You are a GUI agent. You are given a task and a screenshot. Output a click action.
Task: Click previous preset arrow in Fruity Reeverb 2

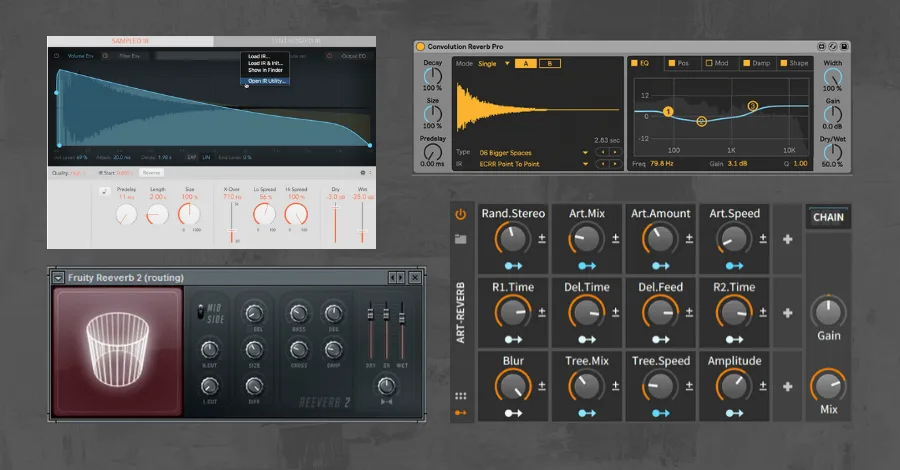click(393, 278)
